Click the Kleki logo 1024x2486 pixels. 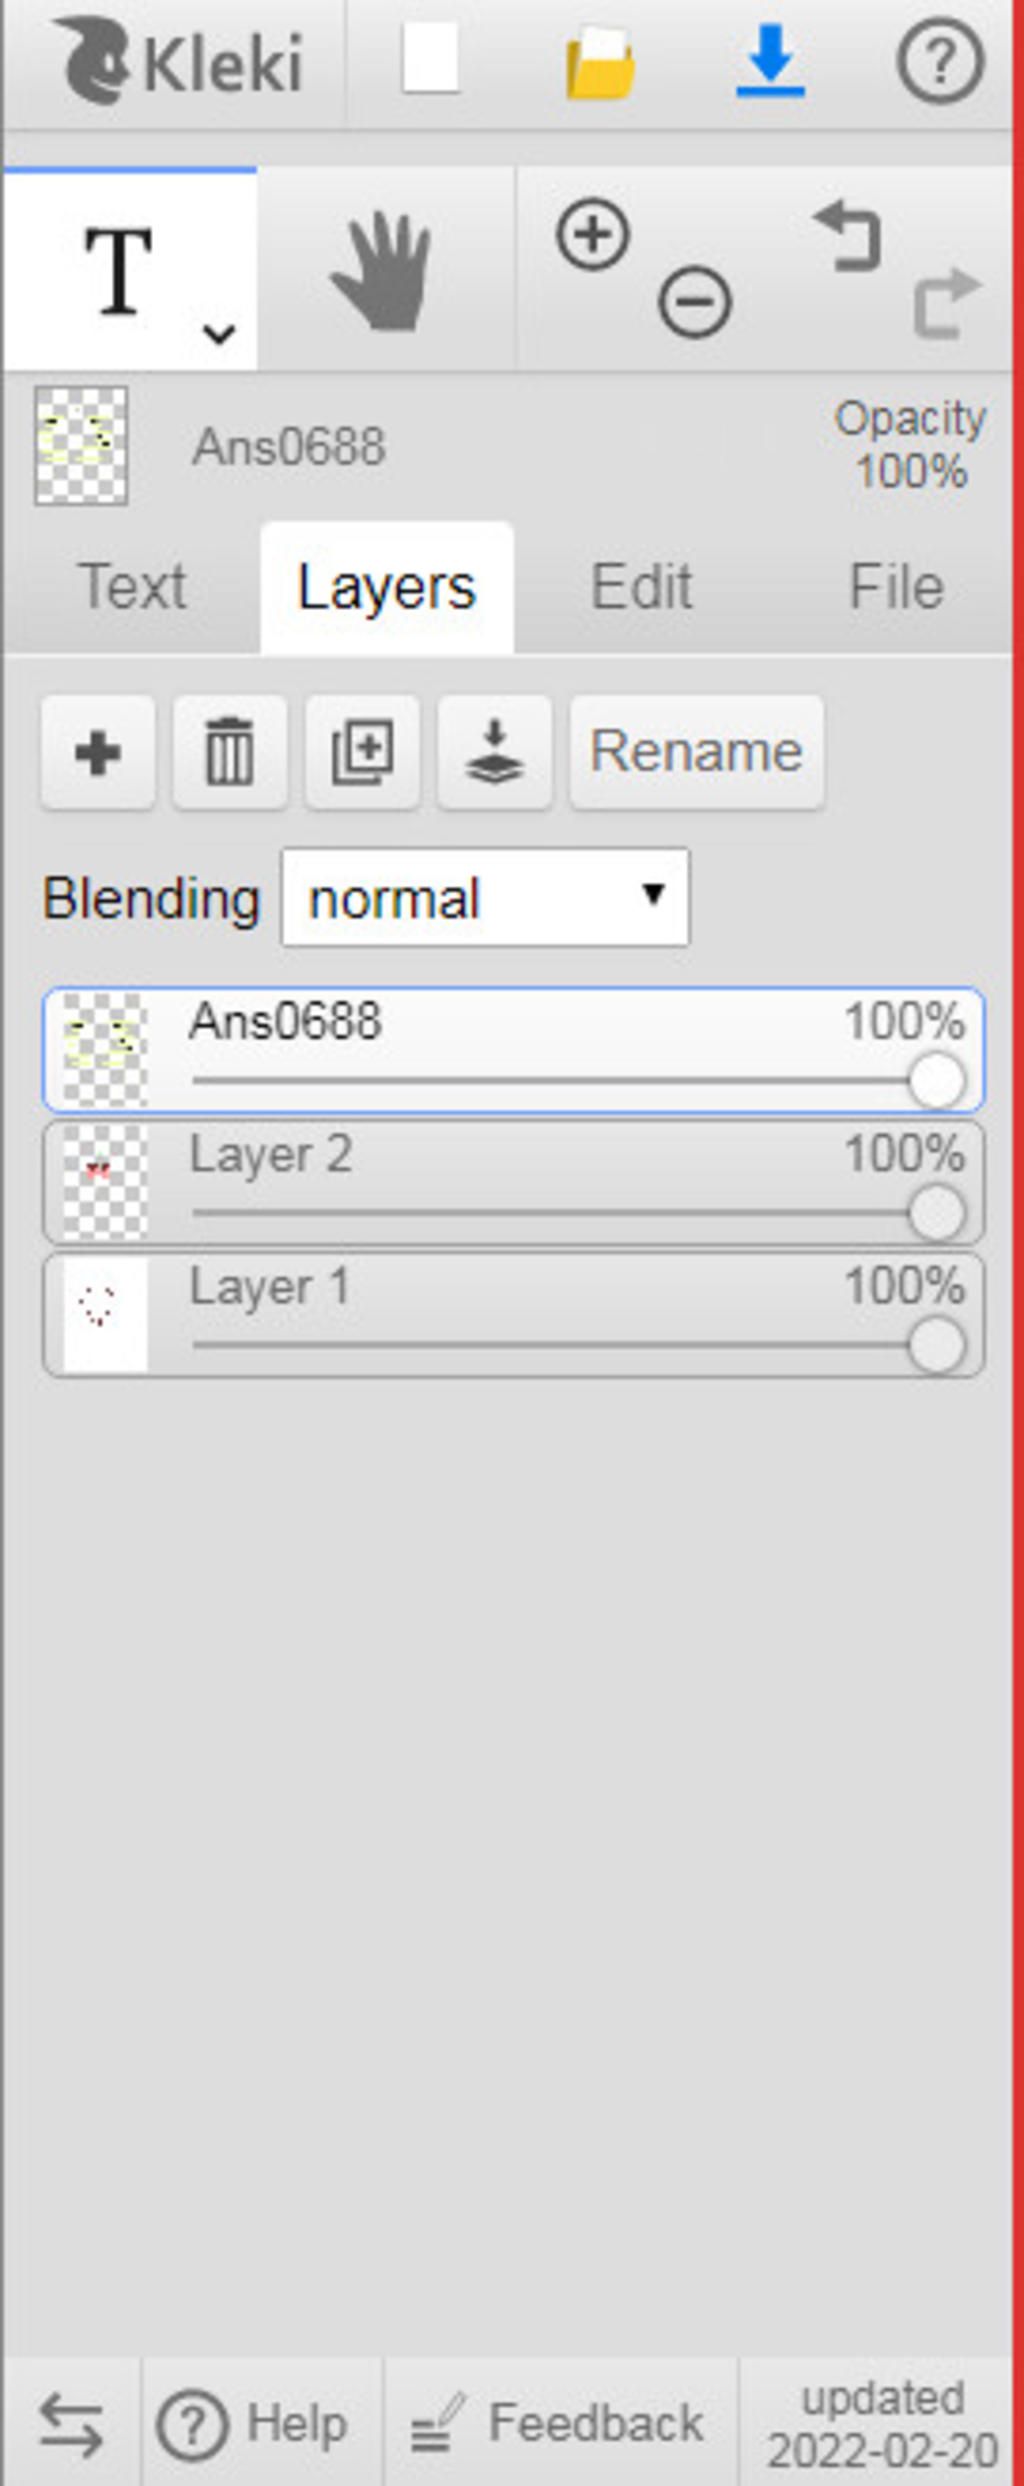click(177, 62)
